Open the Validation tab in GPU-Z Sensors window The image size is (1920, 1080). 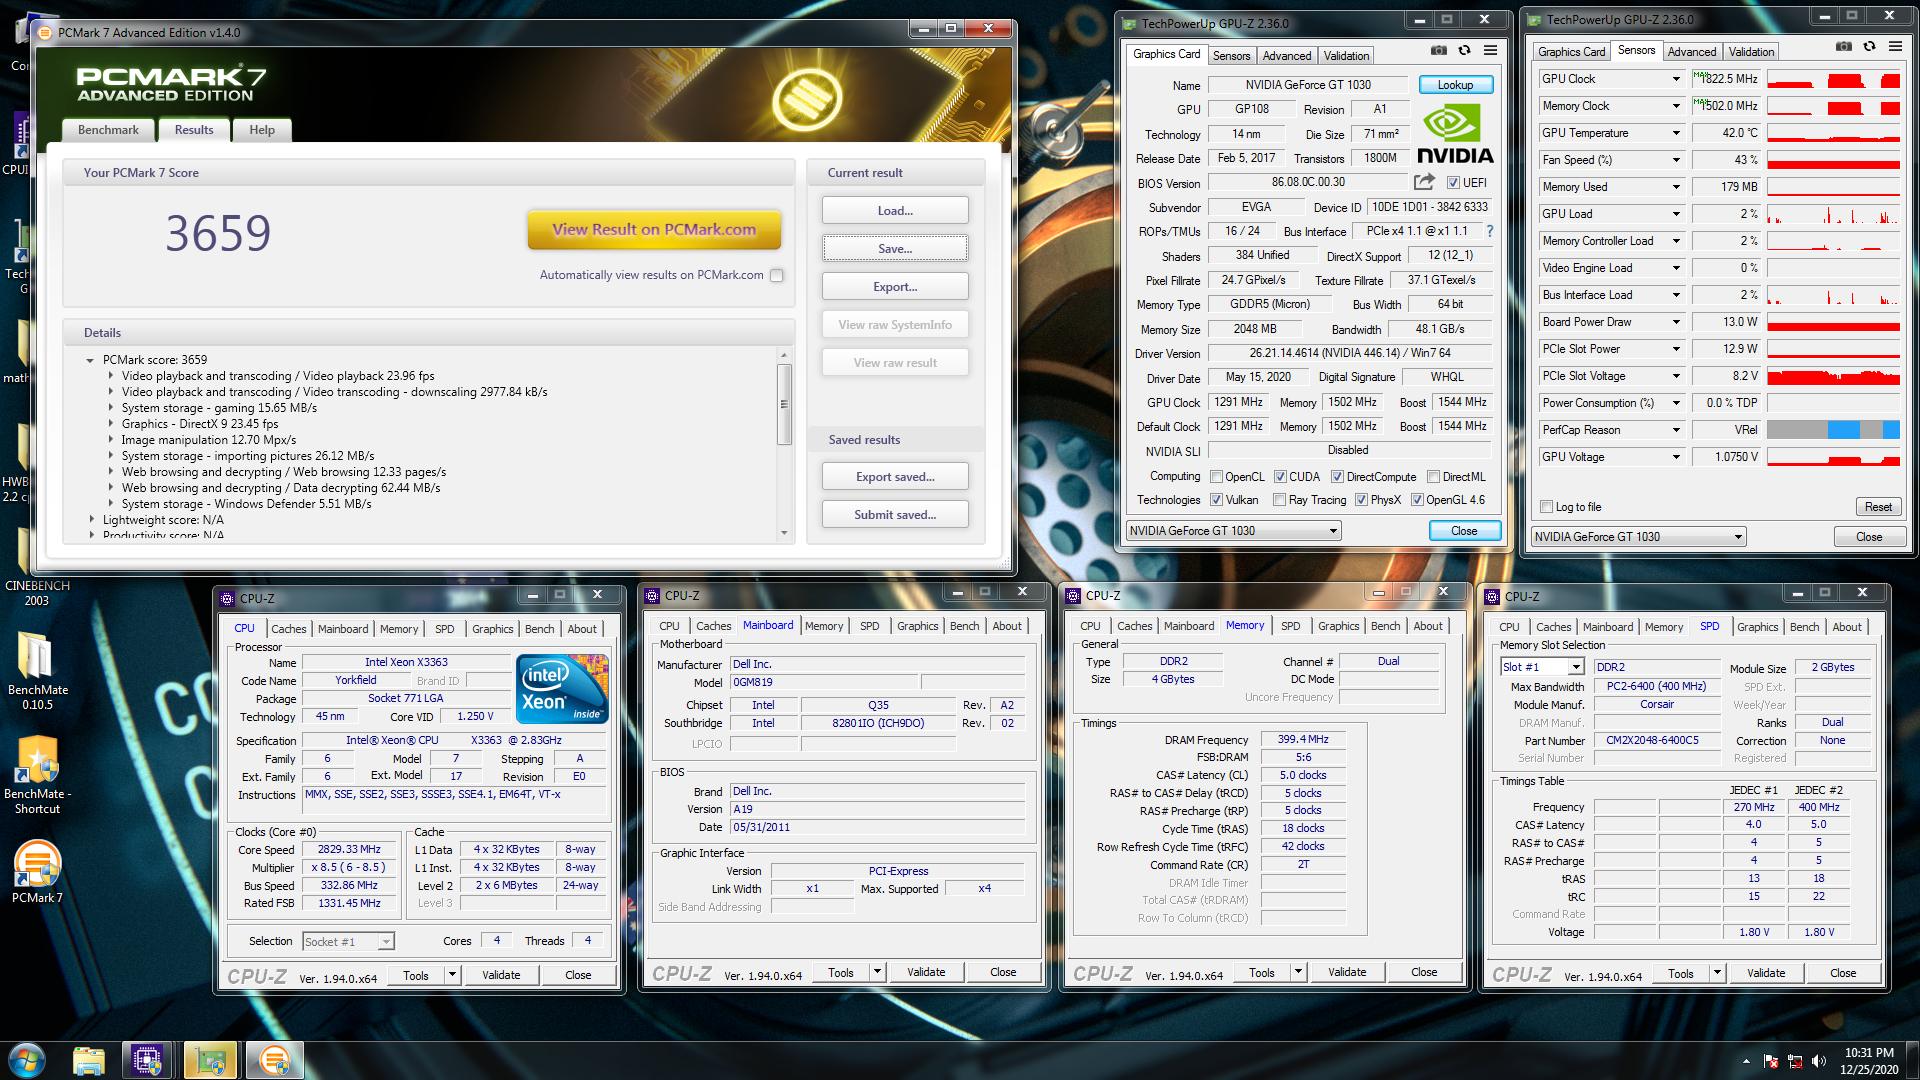pos(1751,52)
